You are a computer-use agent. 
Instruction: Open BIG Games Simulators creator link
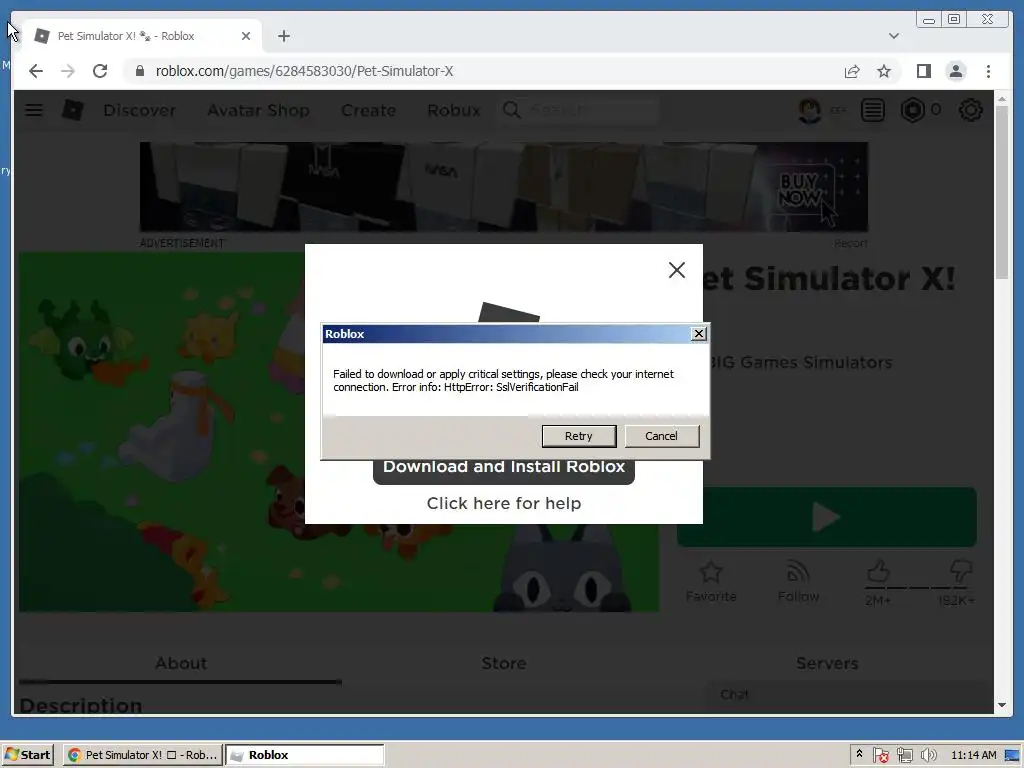click(x=801, y=362)
